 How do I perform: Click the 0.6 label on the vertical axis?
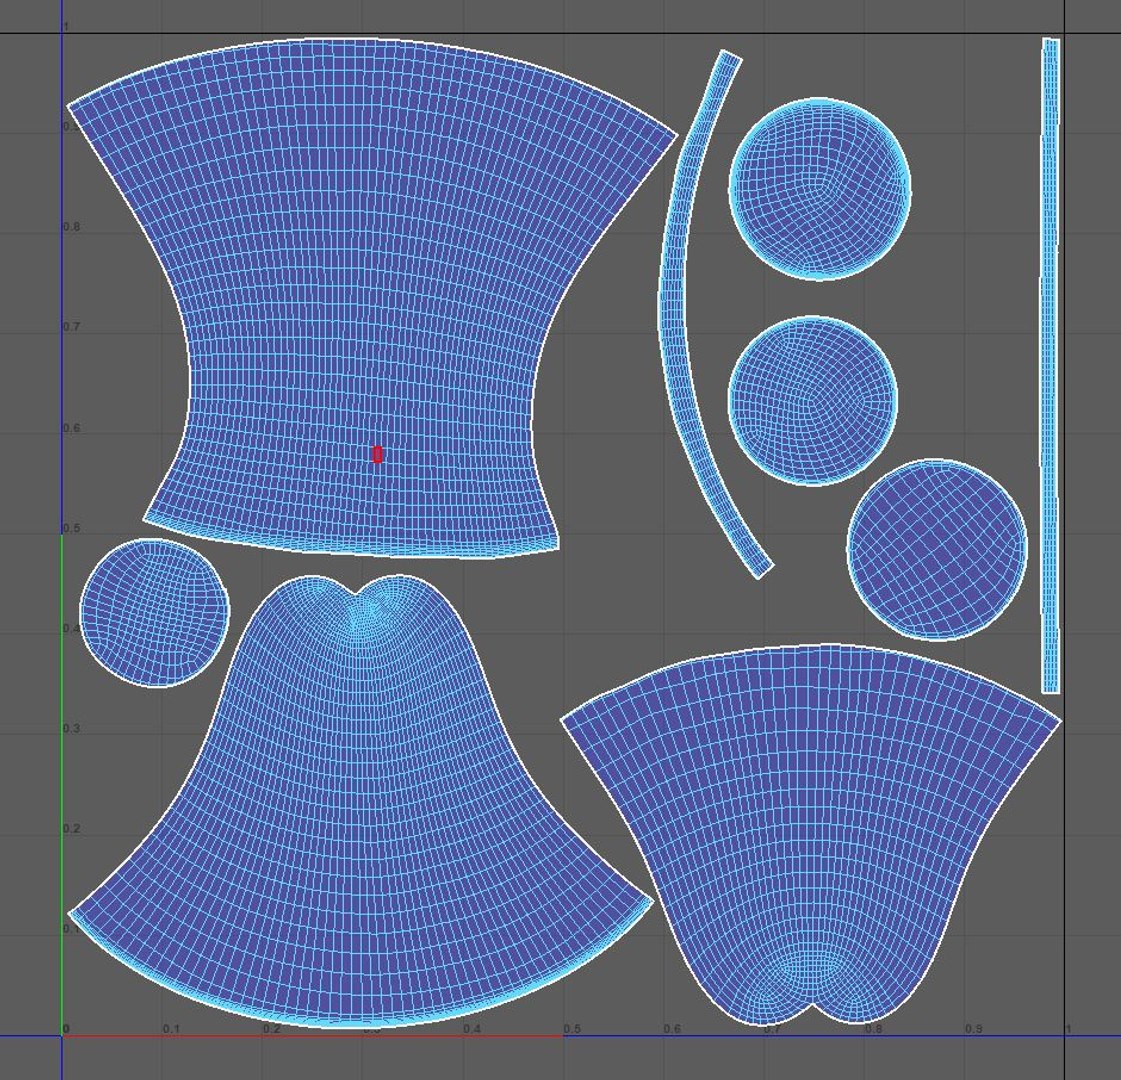point(71,427)
